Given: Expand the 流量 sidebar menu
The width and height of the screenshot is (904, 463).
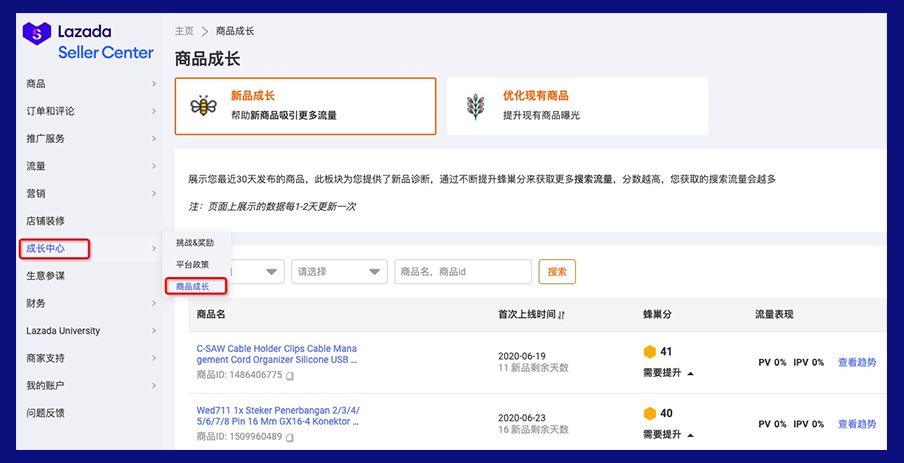Looking at the screenshot, I should [x=154, y=166].
